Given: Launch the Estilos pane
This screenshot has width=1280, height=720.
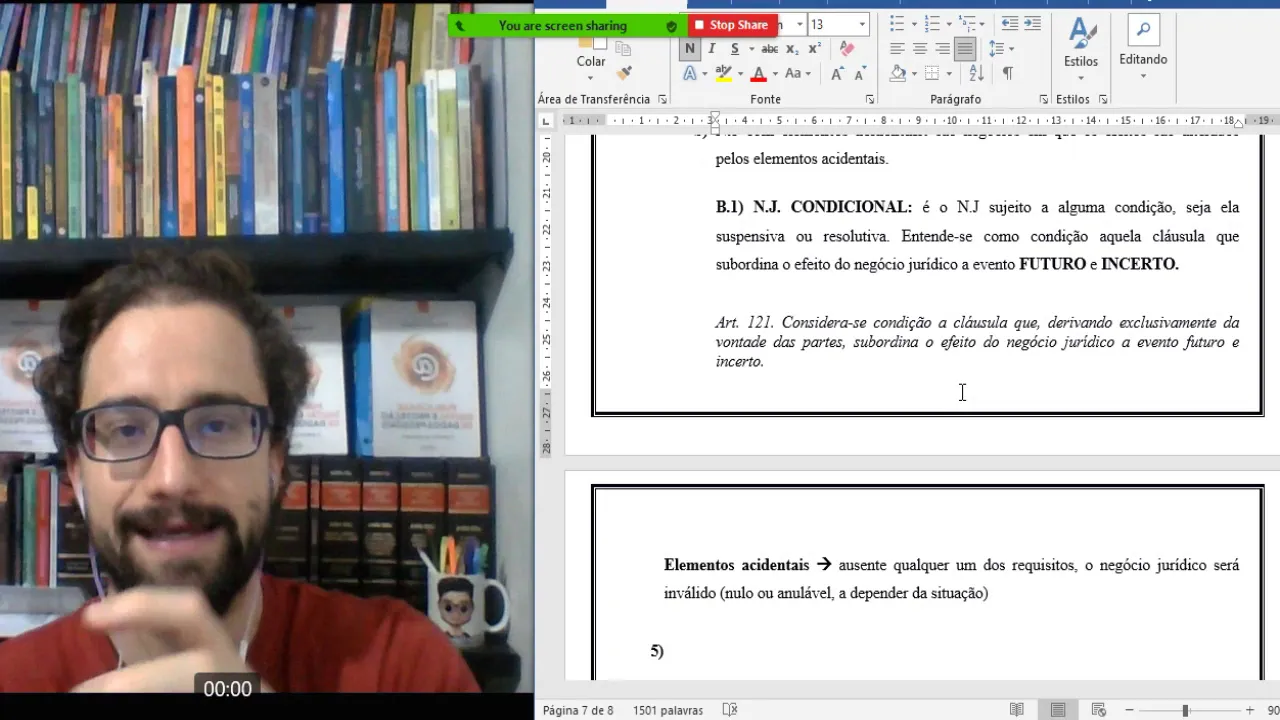Looking at the screenshot, I should pos(1103,100).
